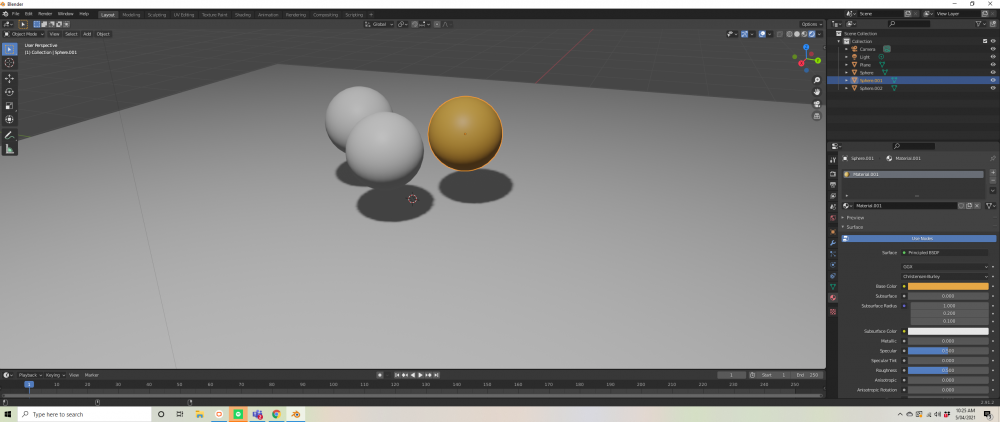The image size is (1000, 422).
Task: Toggle visibility of Sphere.002
Action: click(x=993, y=88)
